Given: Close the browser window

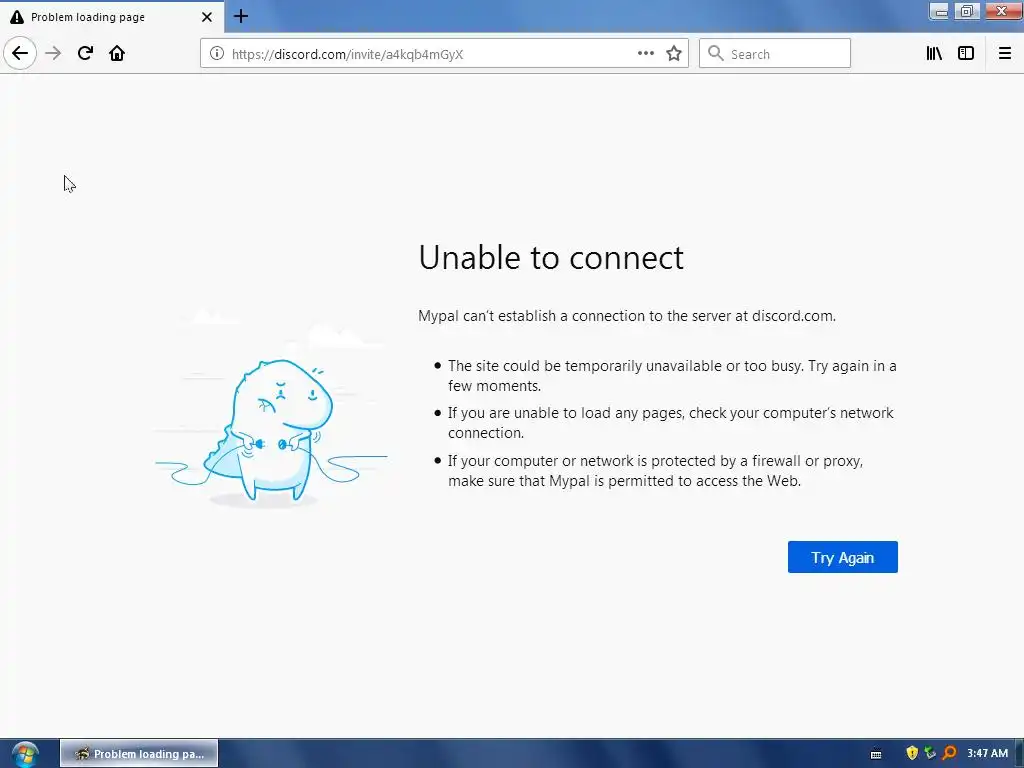Looking at the screenshot, I should [x=1002, y=11].
